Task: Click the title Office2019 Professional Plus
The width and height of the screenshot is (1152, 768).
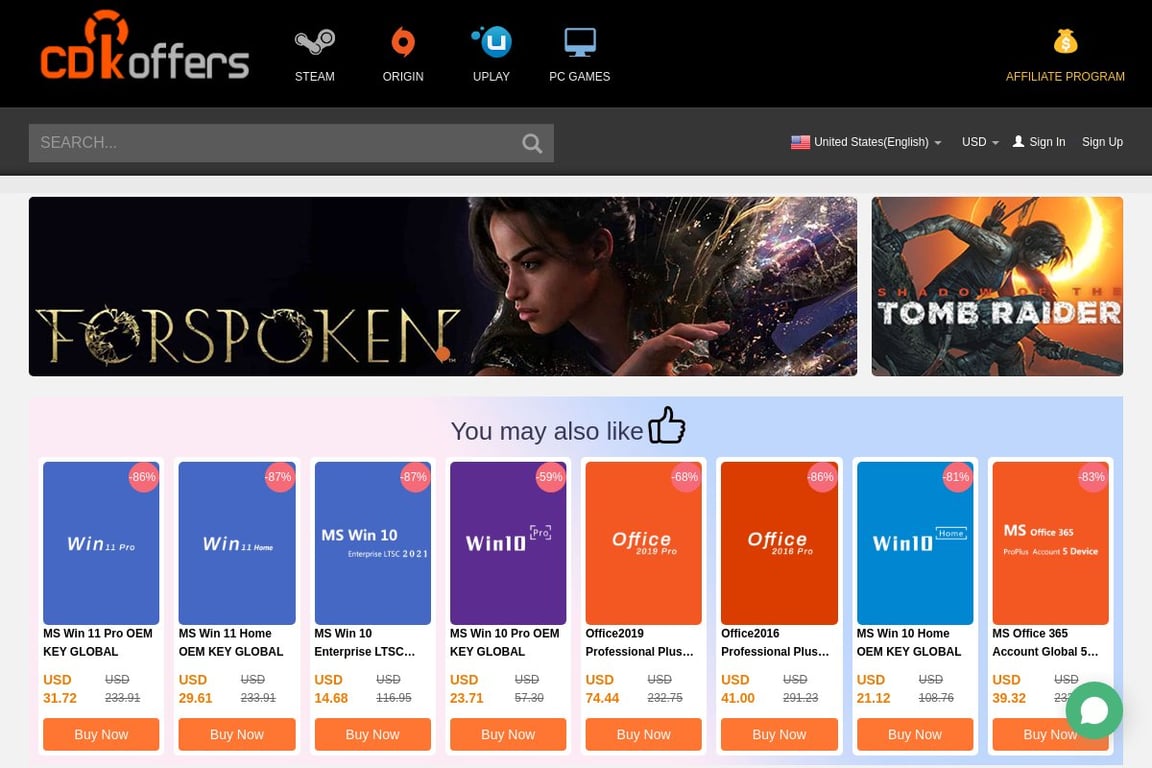Action: coord(639,642)
